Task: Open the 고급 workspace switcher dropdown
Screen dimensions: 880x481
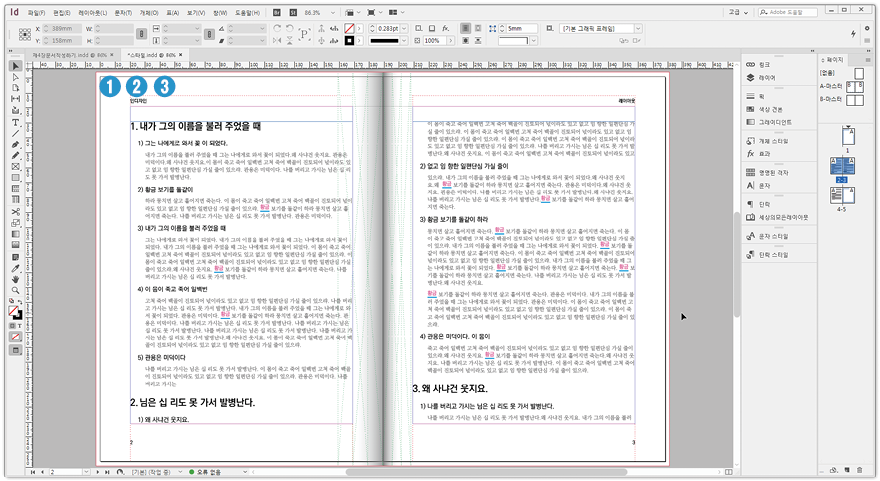Action: (x=739, y=12)
